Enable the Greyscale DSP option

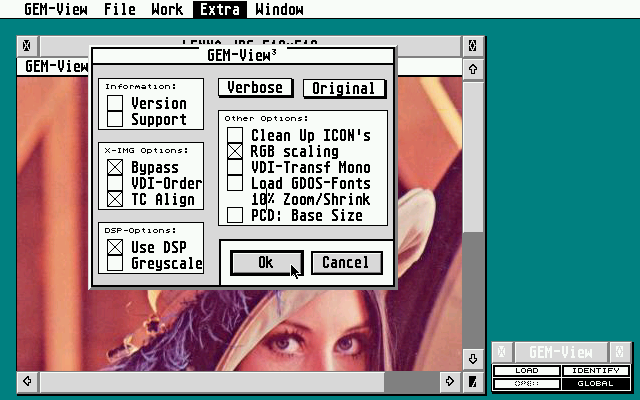(115, 263)
